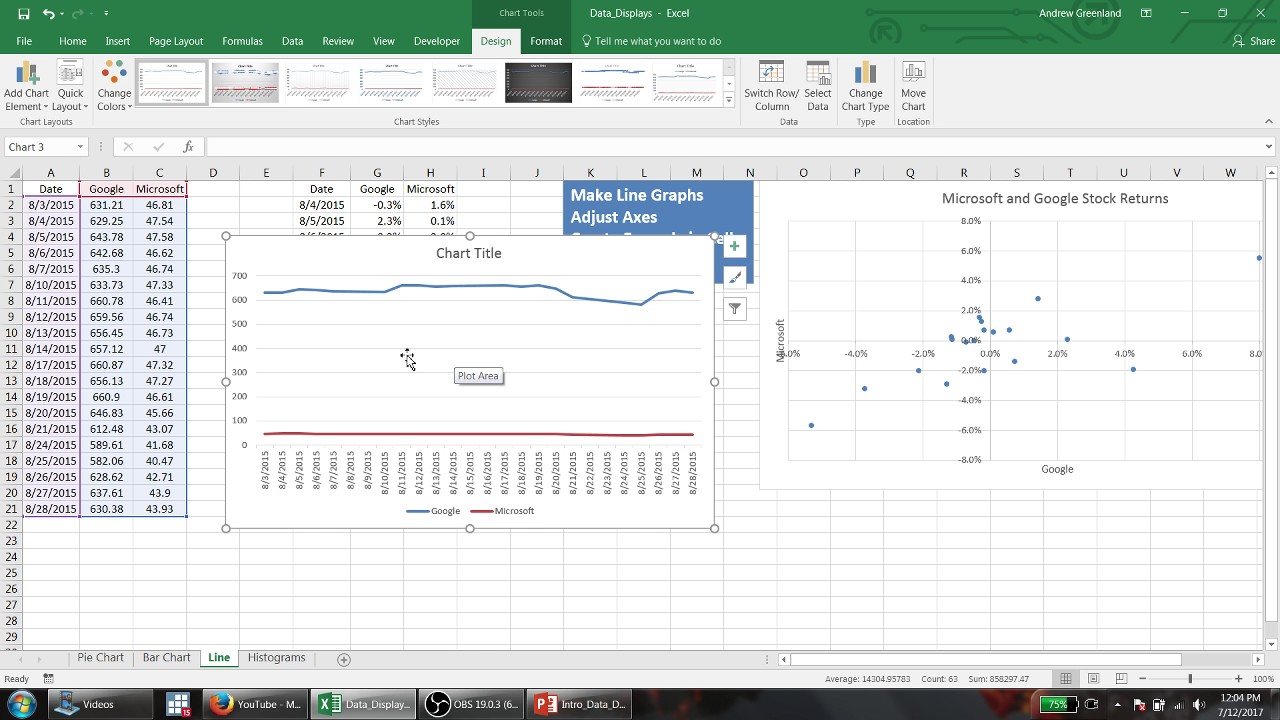
Task: Open PowerPoint Intro_Data_D taskbar item
Action: coord(580,704)
